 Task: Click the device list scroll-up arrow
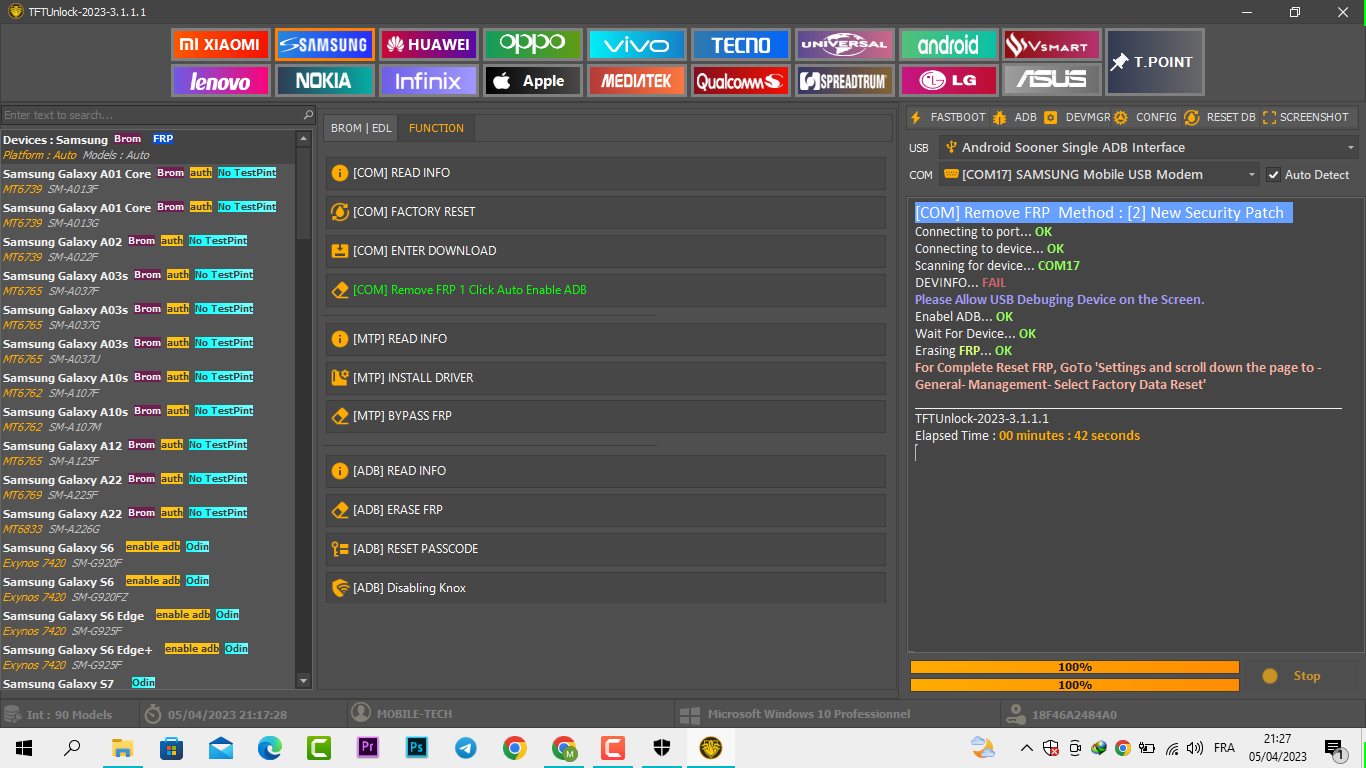[x=304, y=137]
